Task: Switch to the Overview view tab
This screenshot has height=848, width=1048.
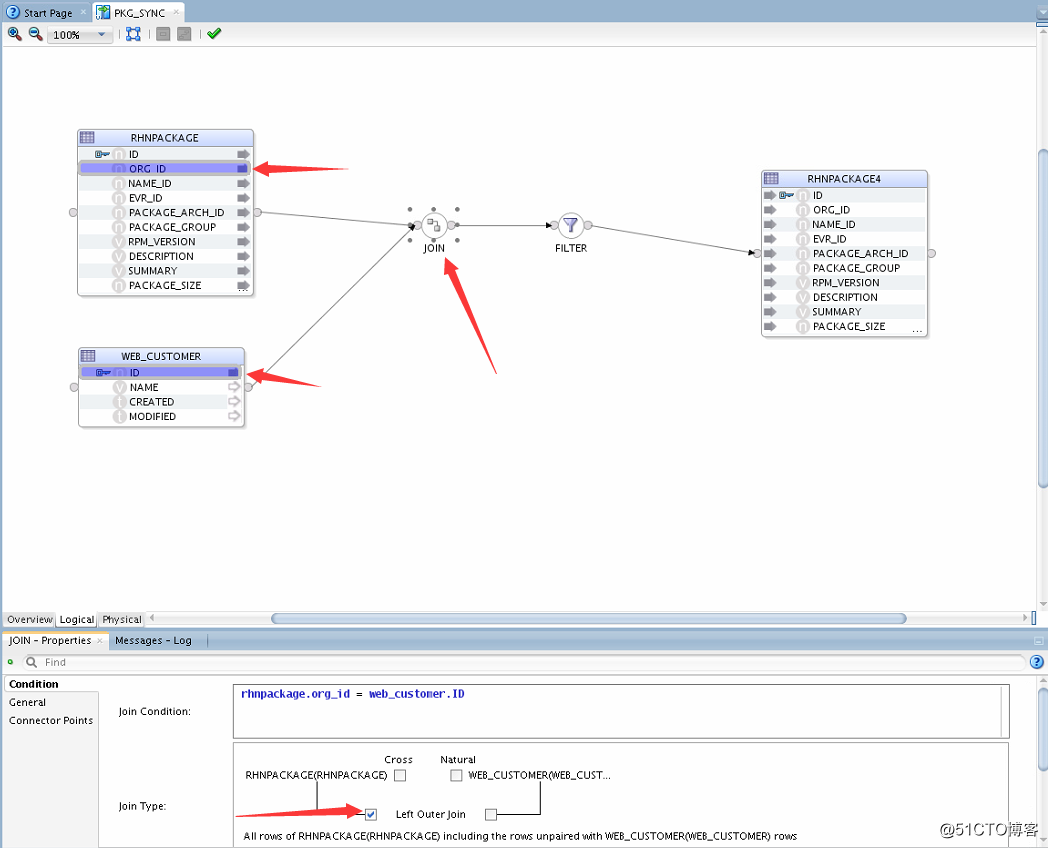Action: [x=29, y=619]
